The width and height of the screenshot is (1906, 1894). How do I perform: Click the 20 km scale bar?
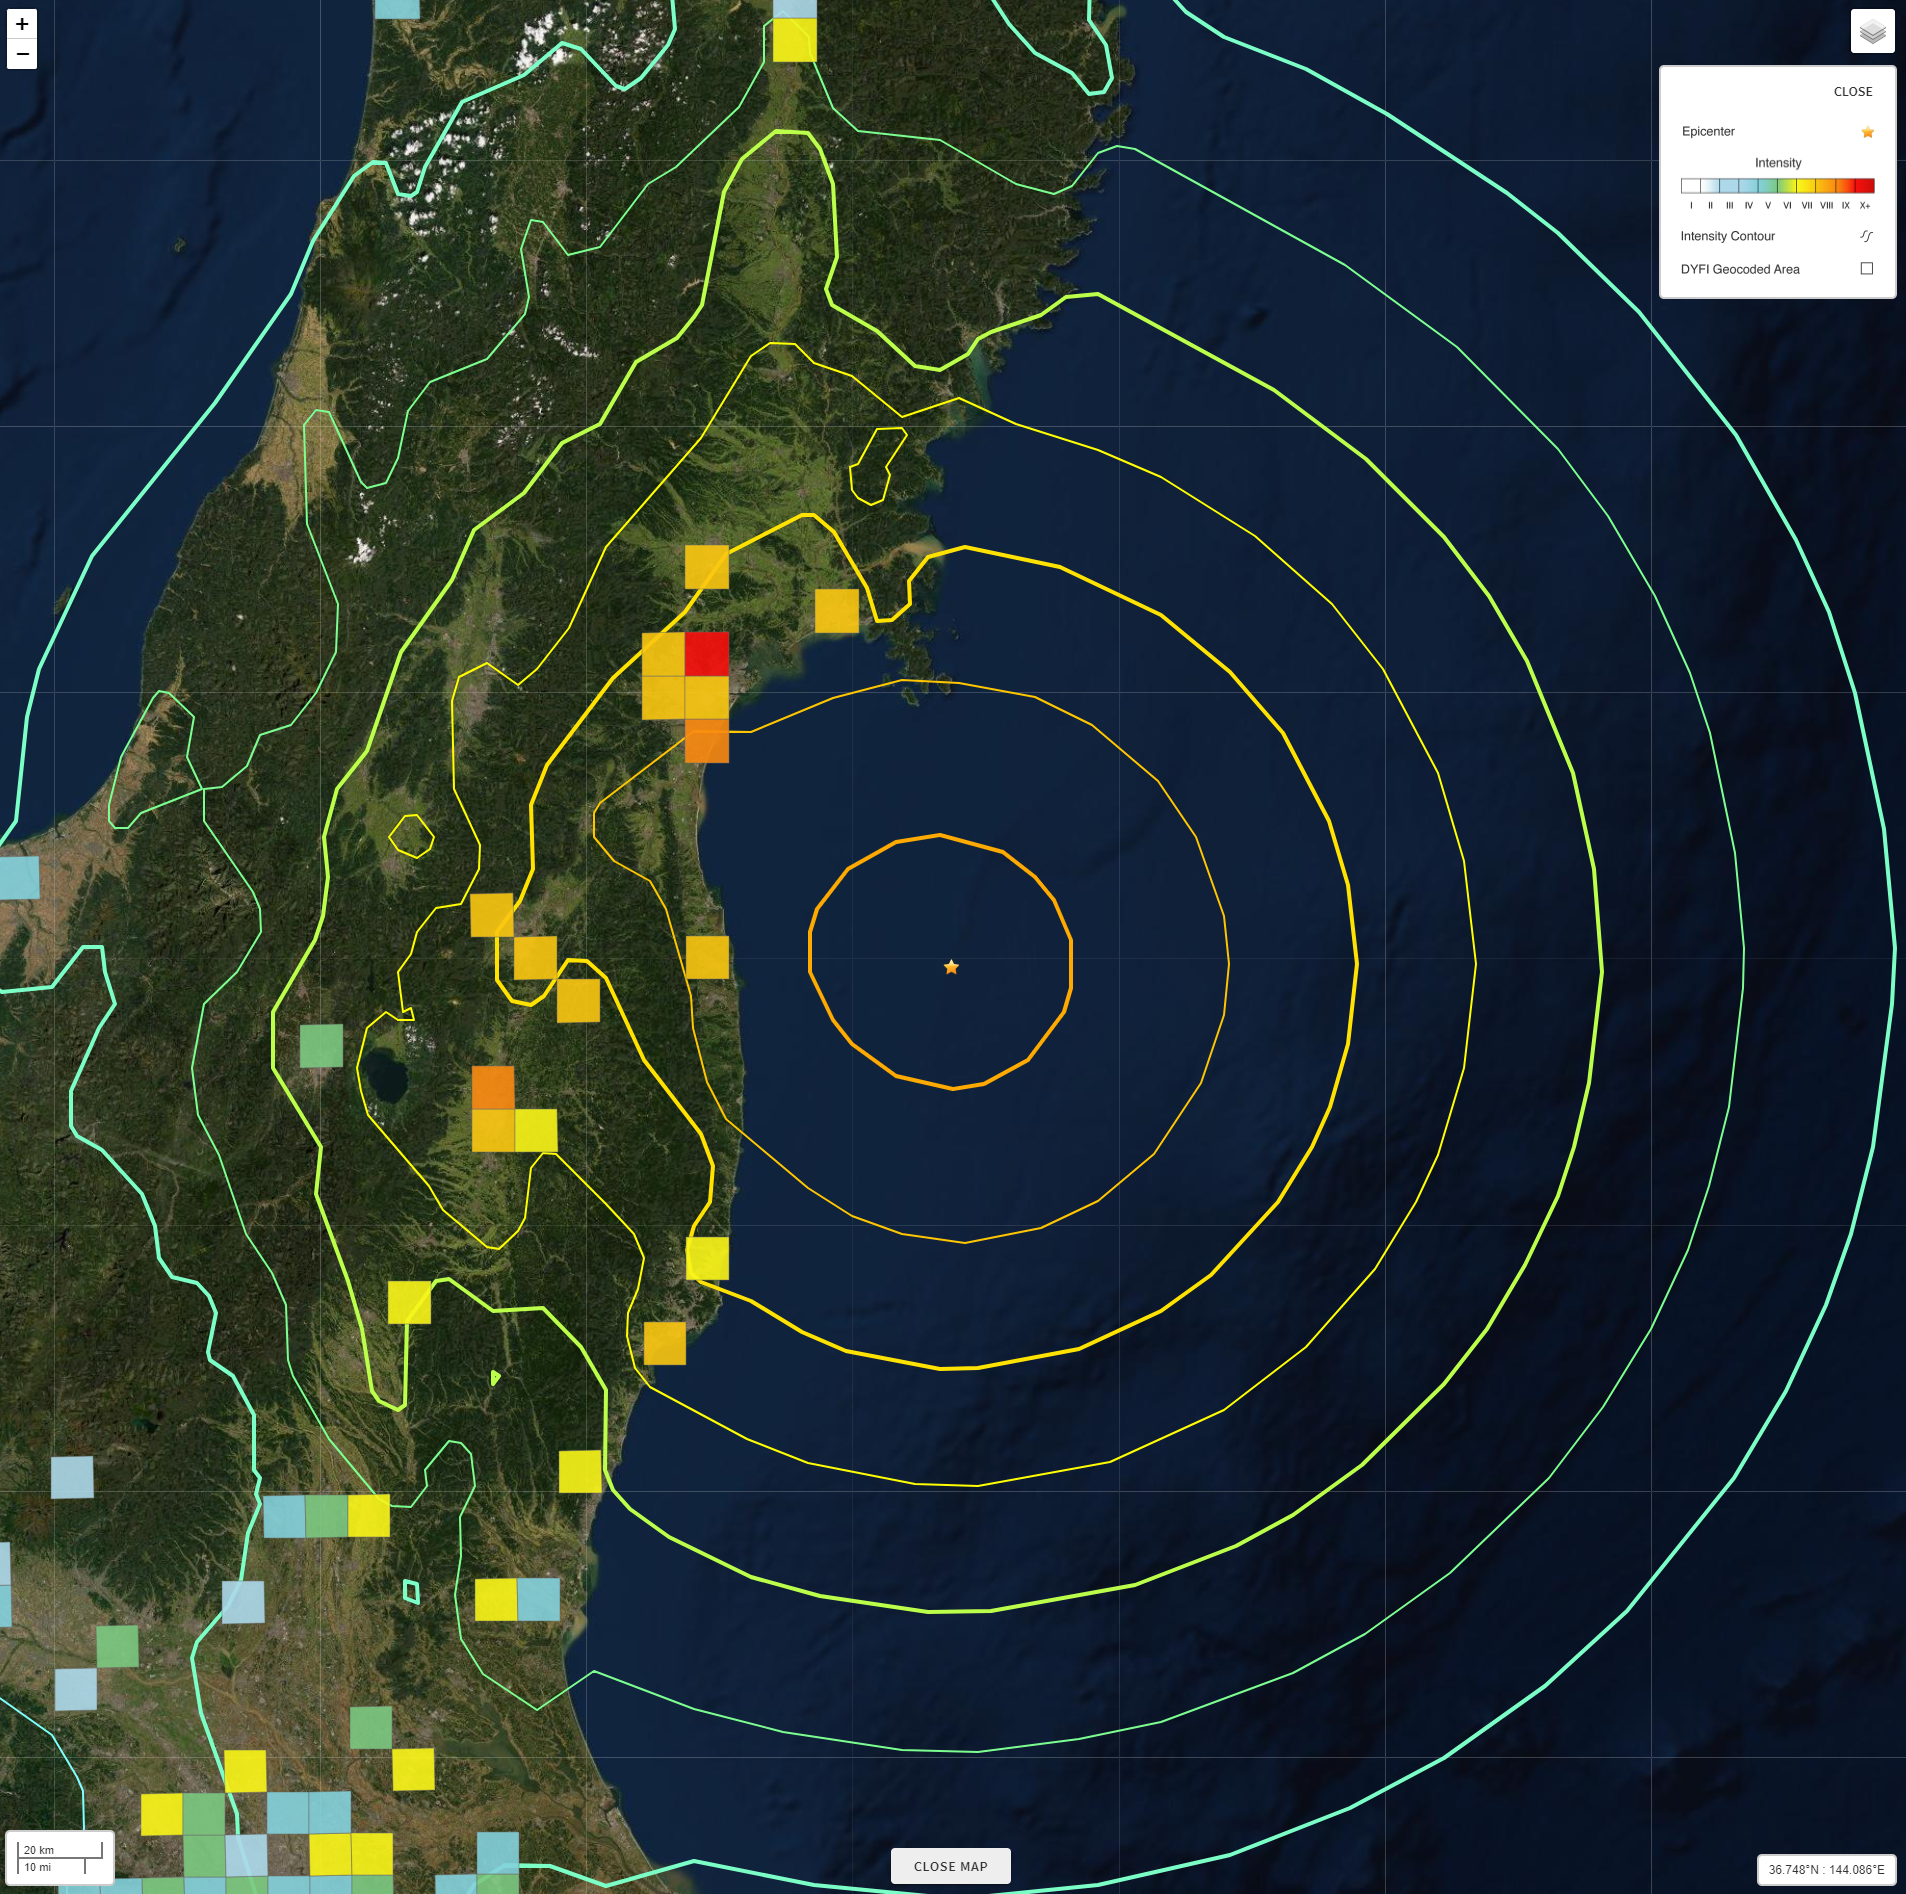click(60, 1857)
